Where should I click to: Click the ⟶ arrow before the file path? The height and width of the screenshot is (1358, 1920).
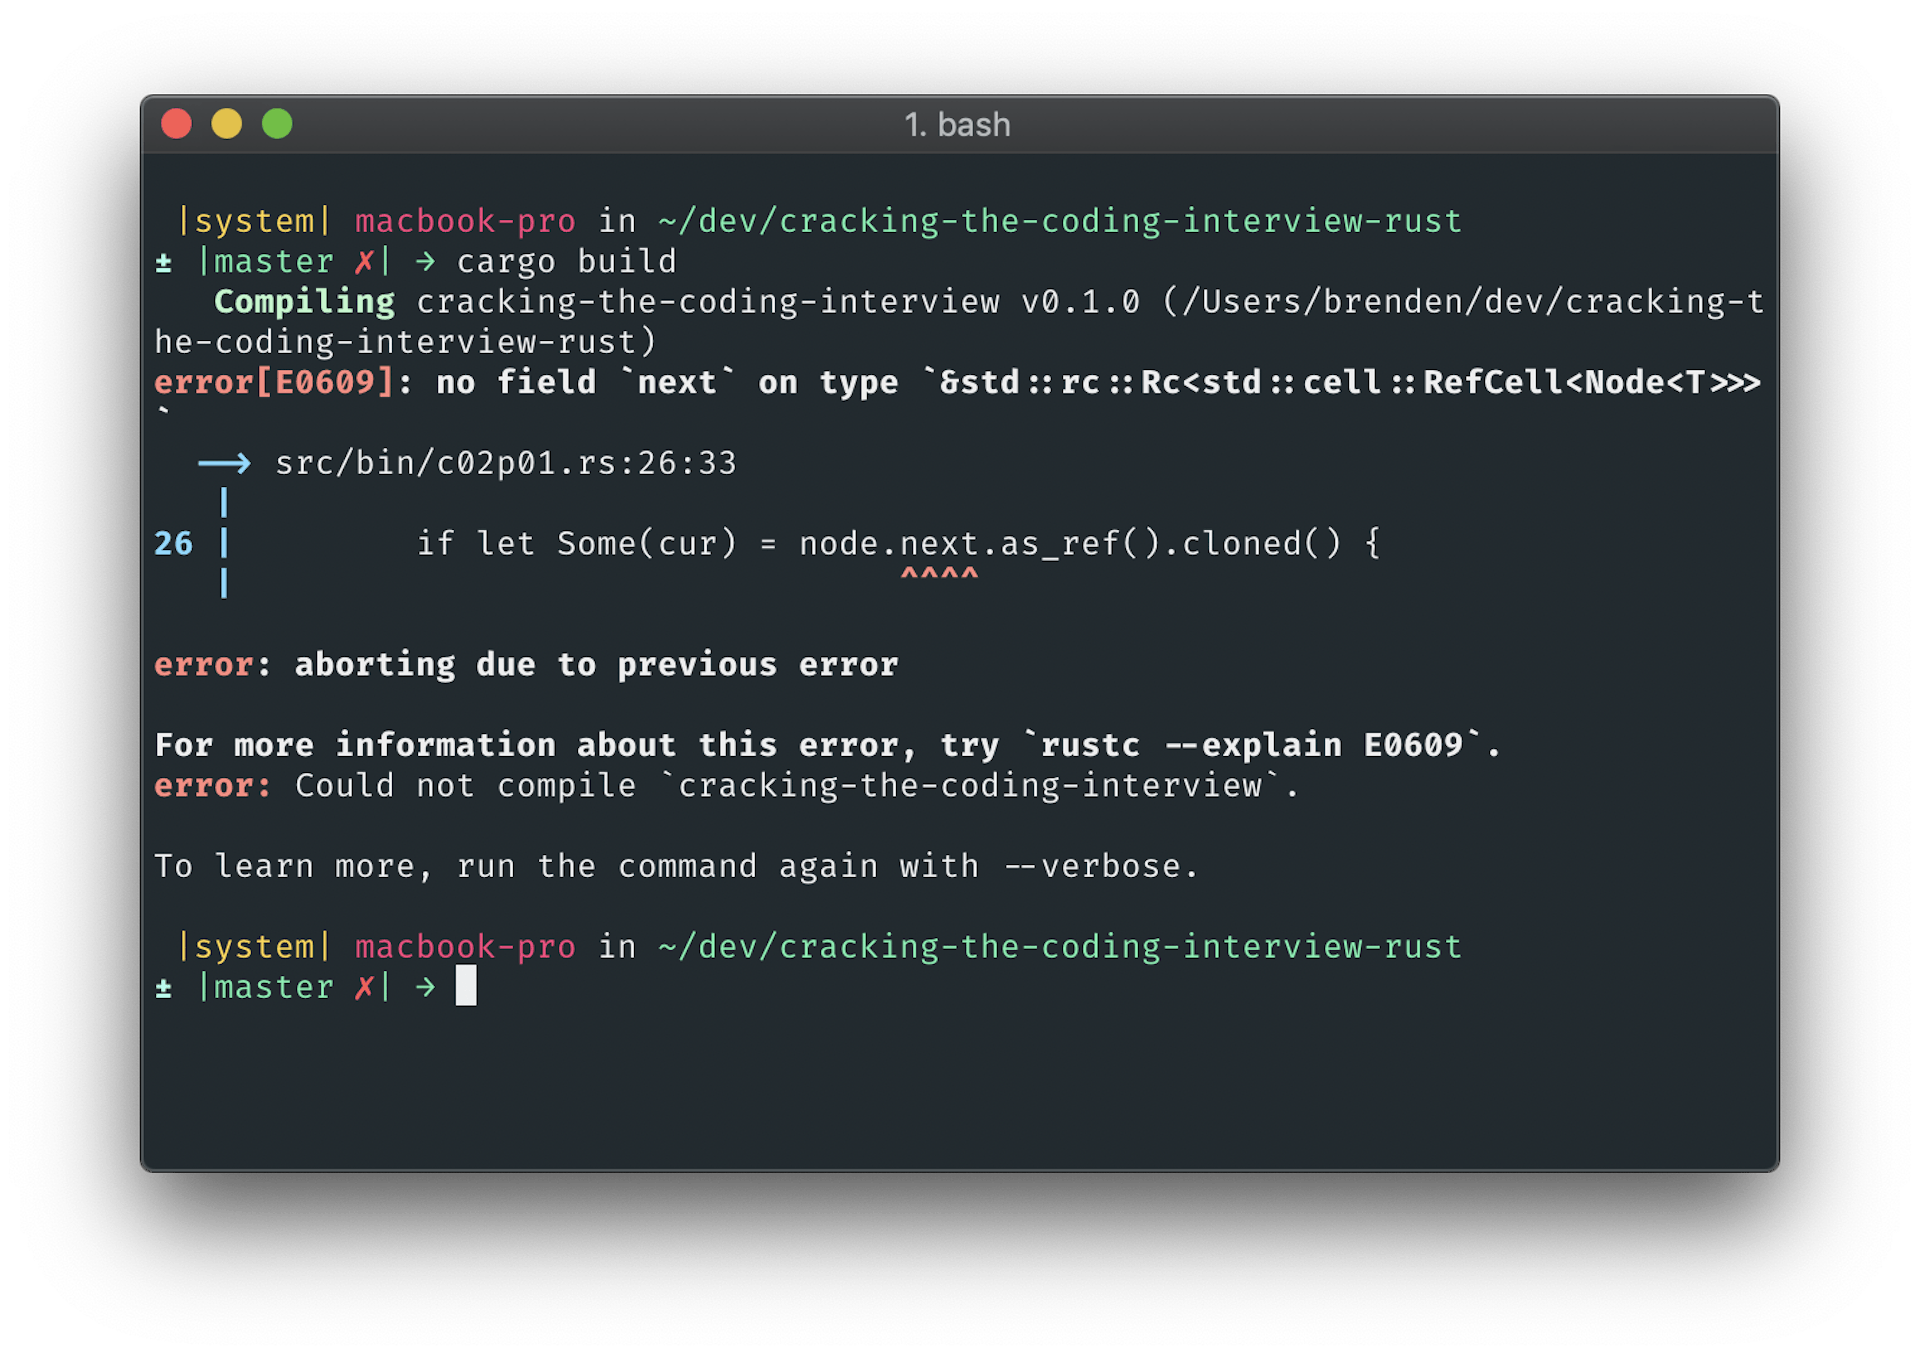click(224, 462)
